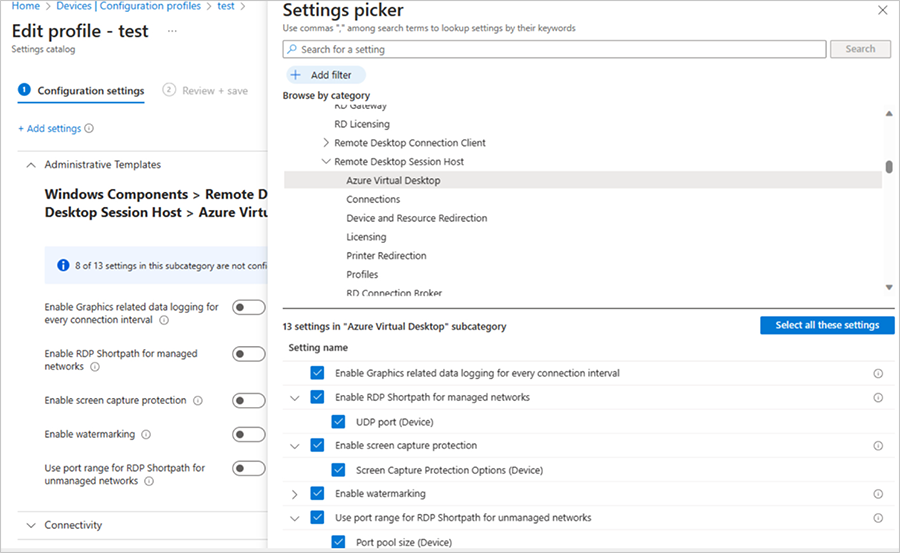Uncheck Enable RDP Shortpath for managed networks checkbox

coord(317,397)
